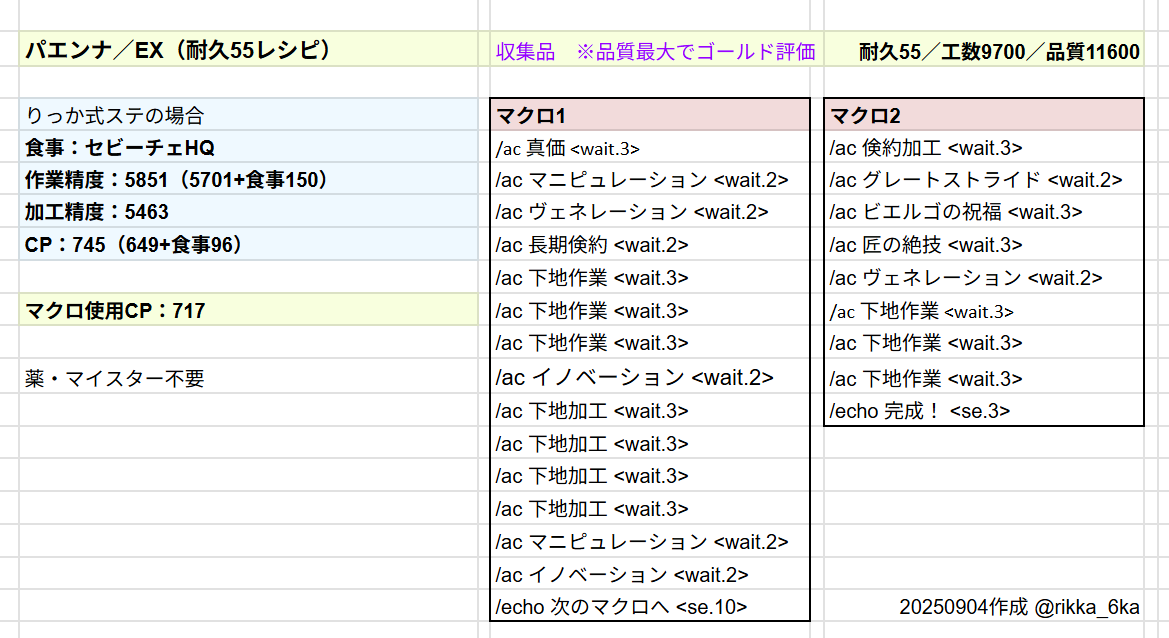Select the /ac グレートストライド line
Image resolution: width=1169 pixels, height=638 pixels.
(x=976, y=180)
